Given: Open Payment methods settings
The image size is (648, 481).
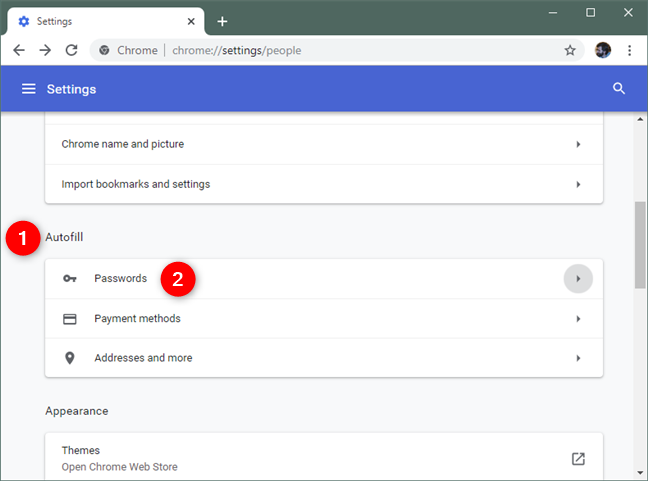Looking at the screenshot, I should [324, 319].
